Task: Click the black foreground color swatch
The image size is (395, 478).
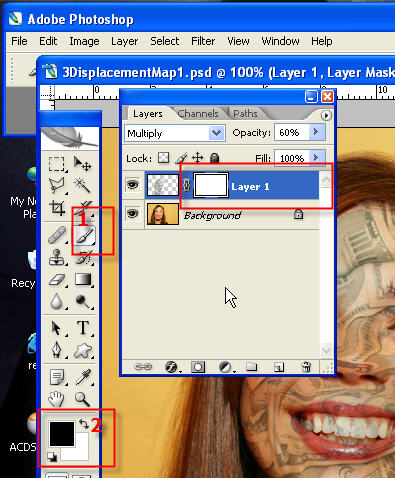Action: [x=62, y=434]
